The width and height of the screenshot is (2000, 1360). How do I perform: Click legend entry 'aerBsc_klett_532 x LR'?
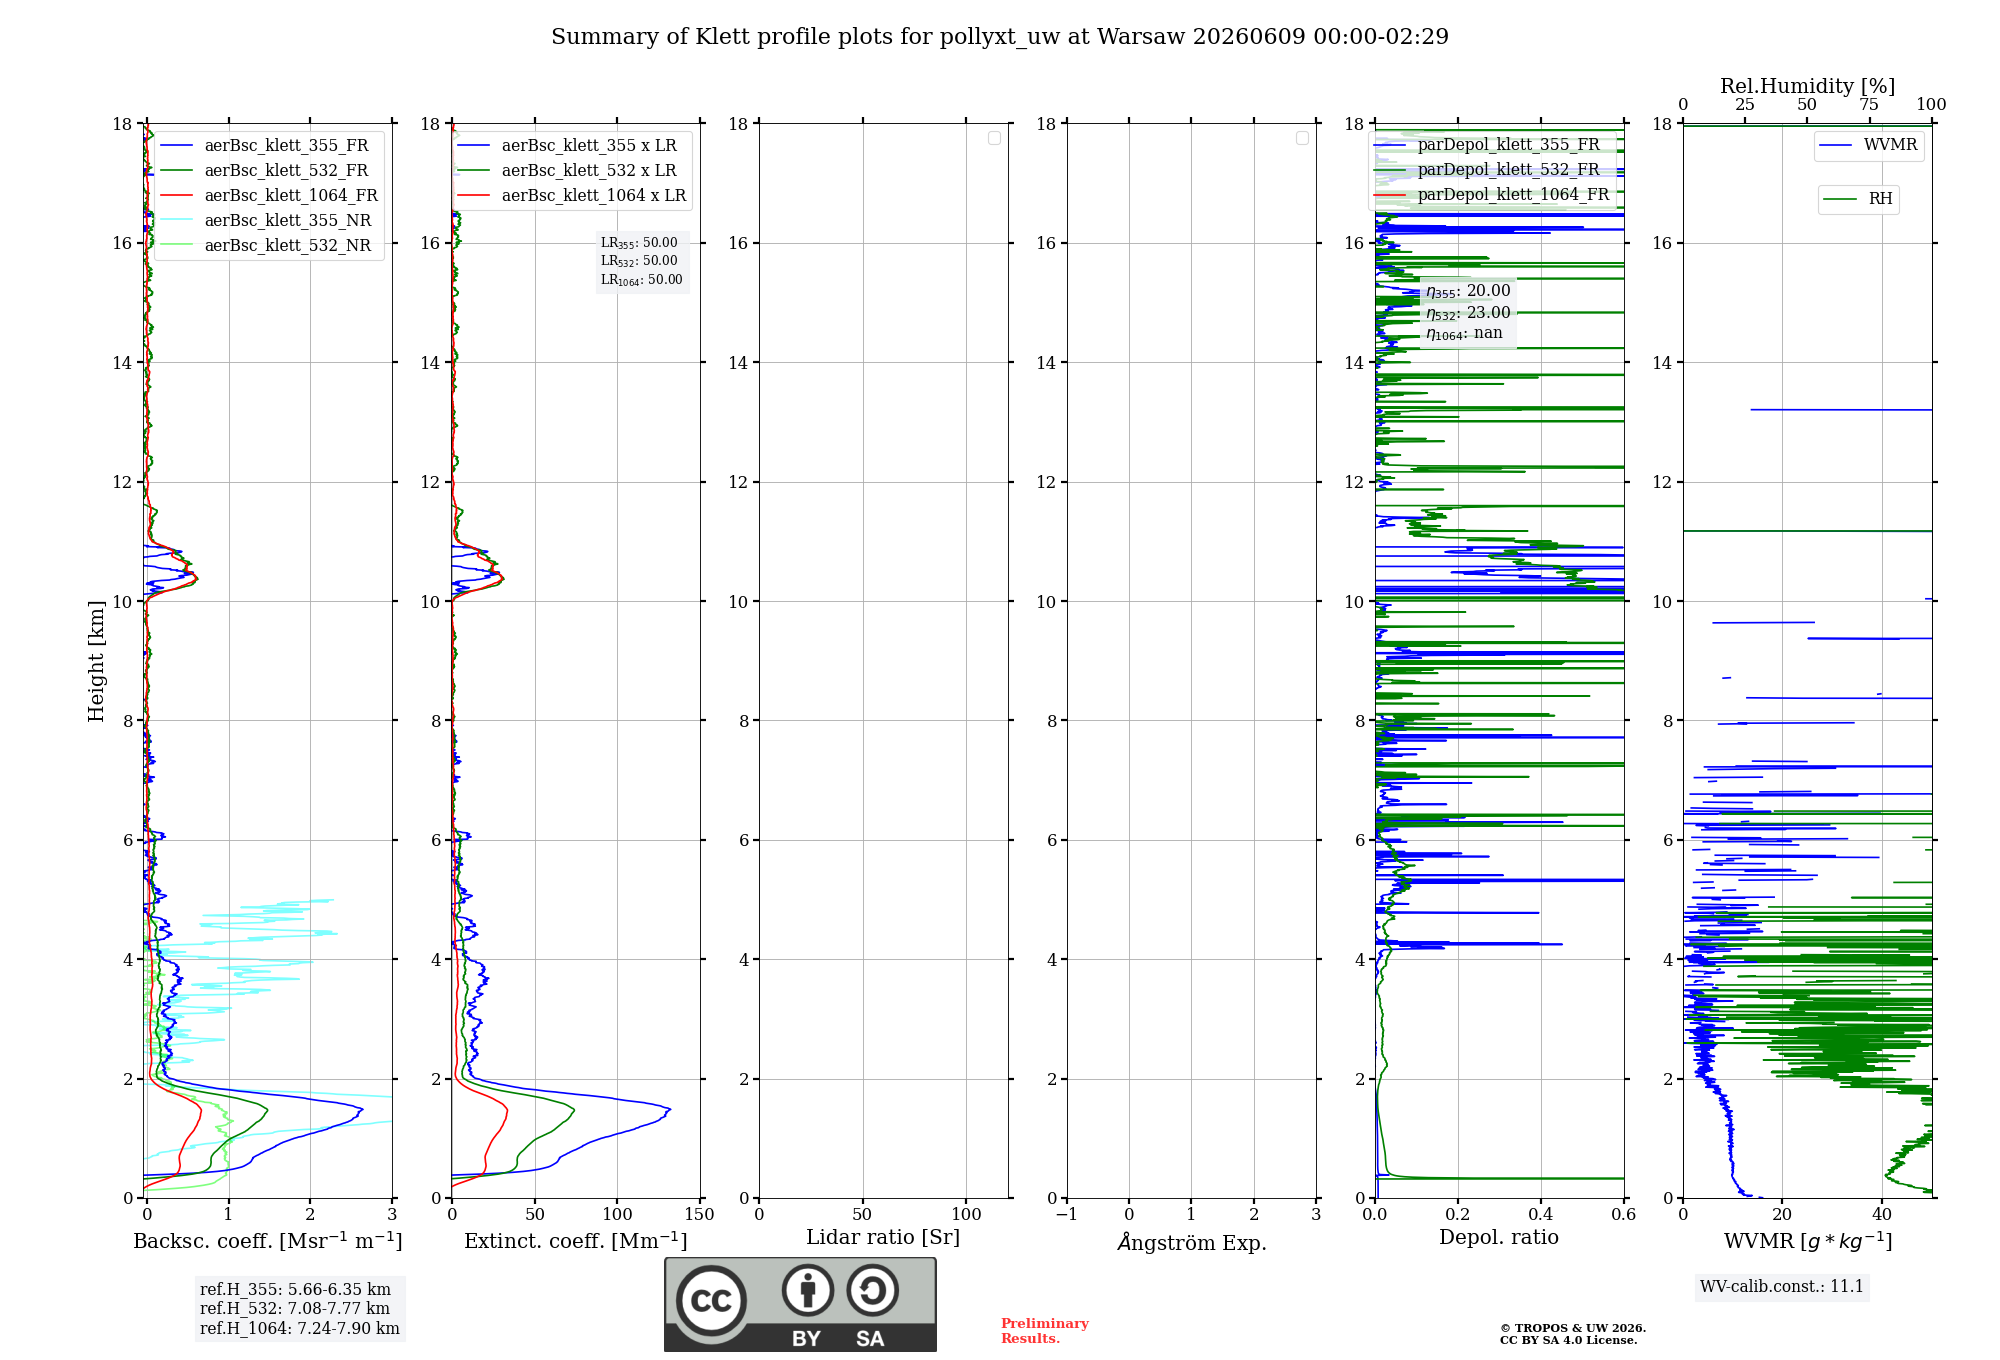point(589,171)
